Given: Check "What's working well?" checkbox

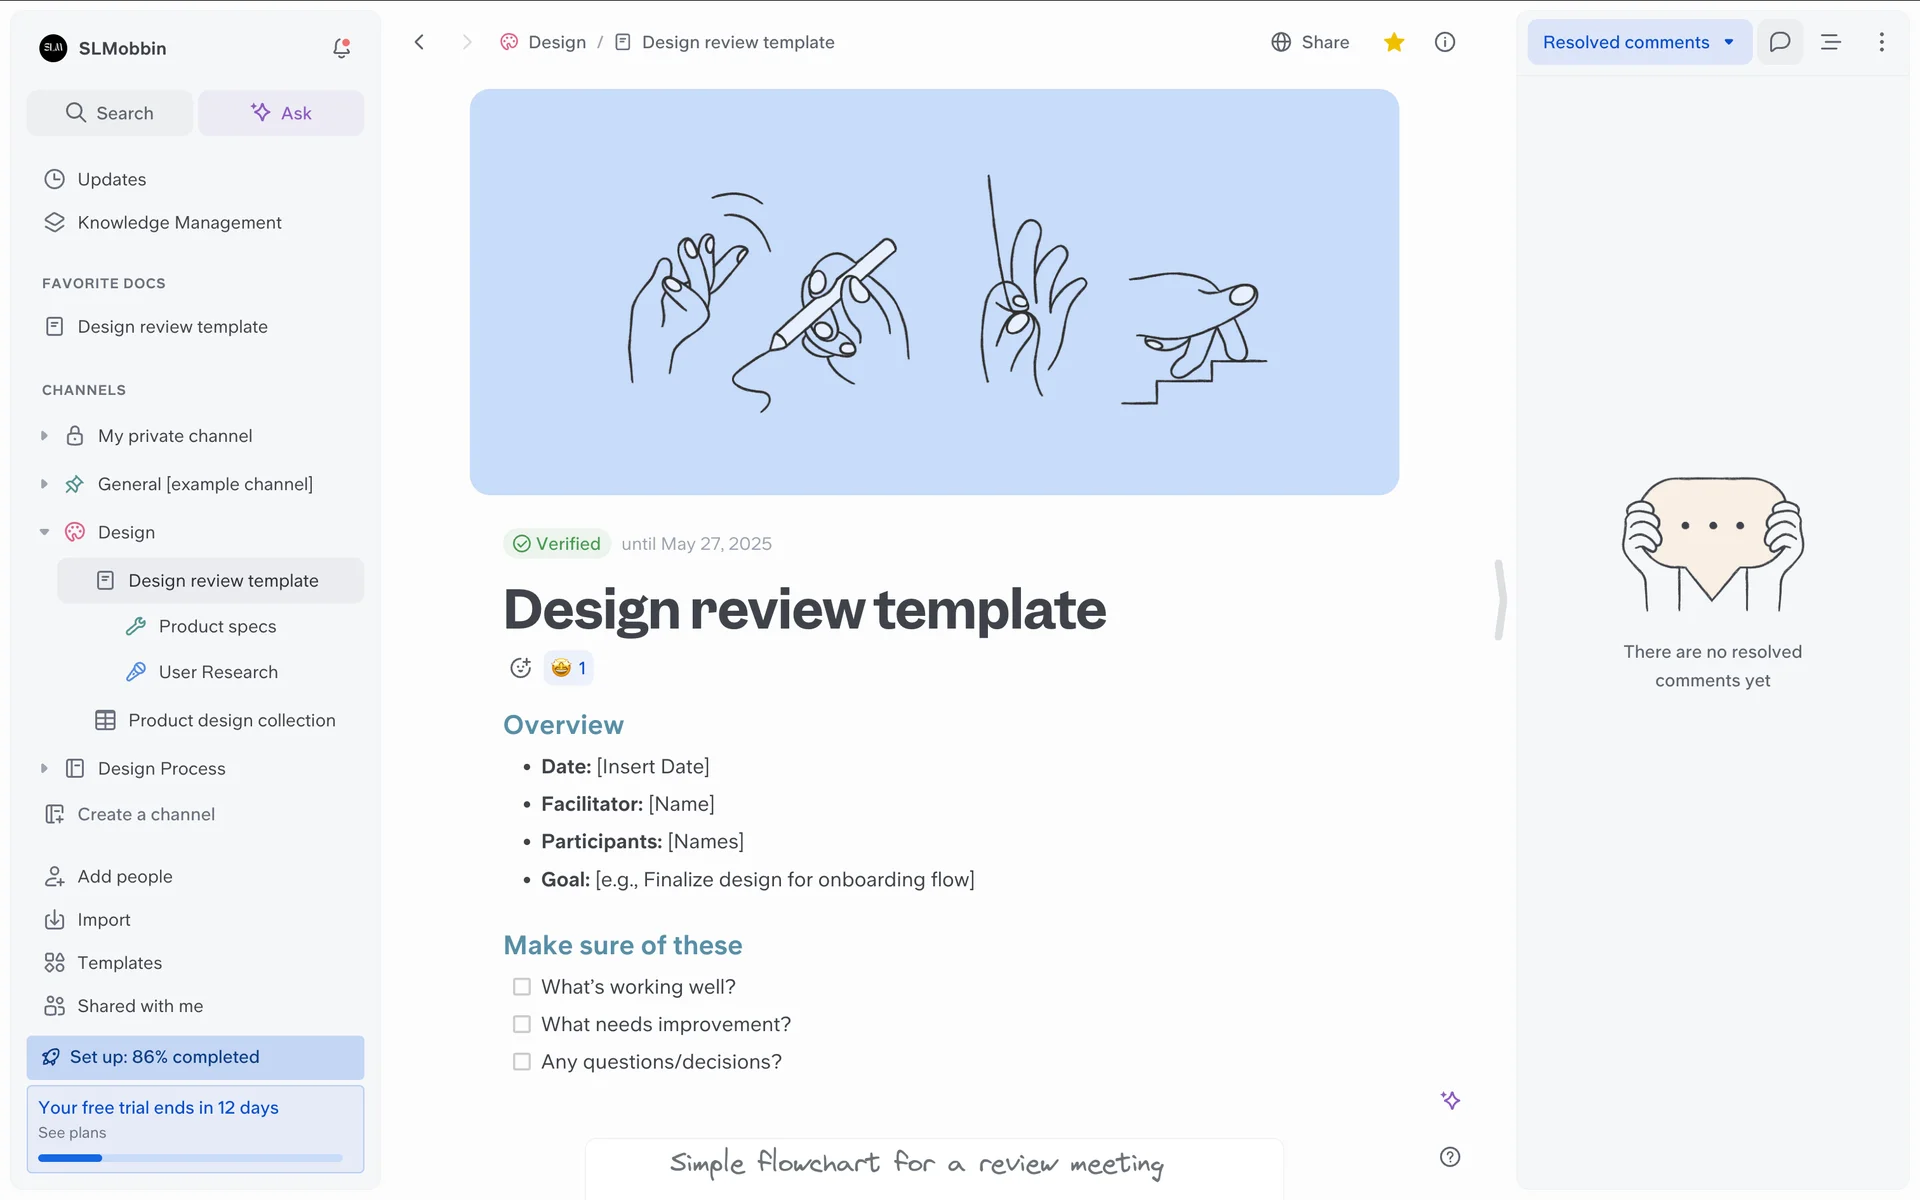Looking at the screenshot, I should pyautogui.click(x=522, y=987).
